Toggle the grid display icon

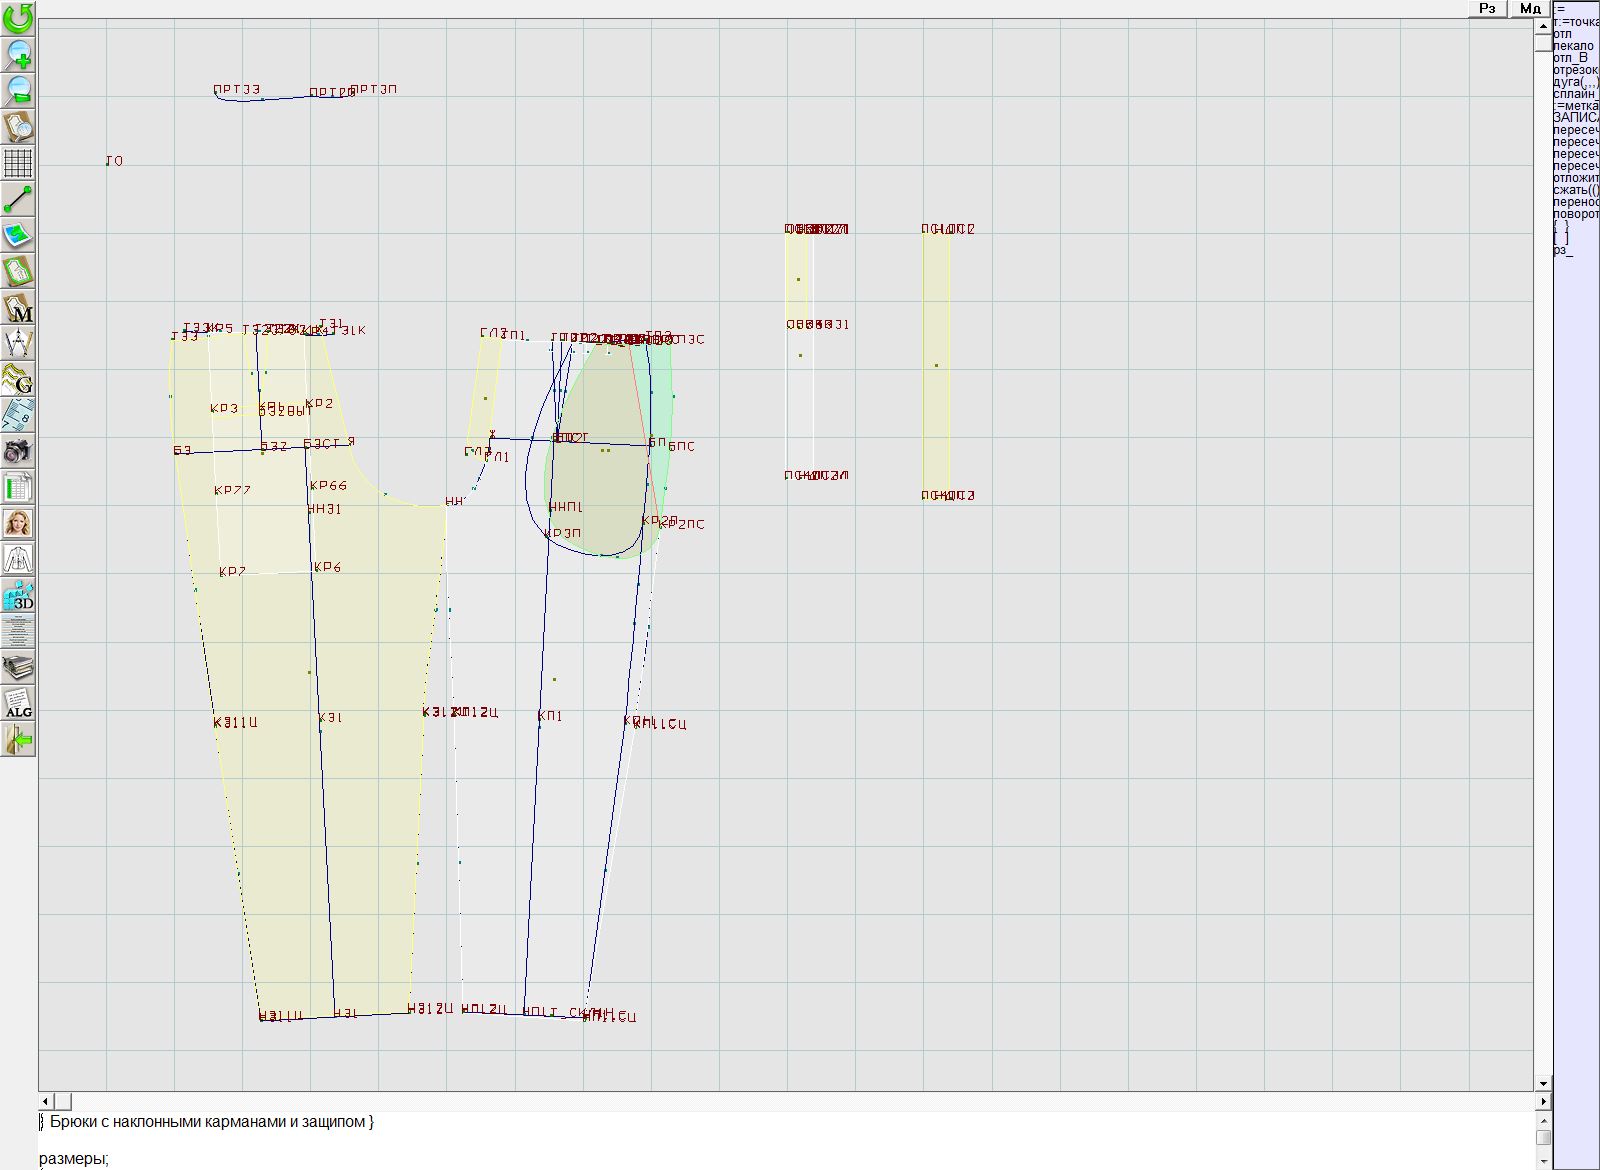pos(18,162)
